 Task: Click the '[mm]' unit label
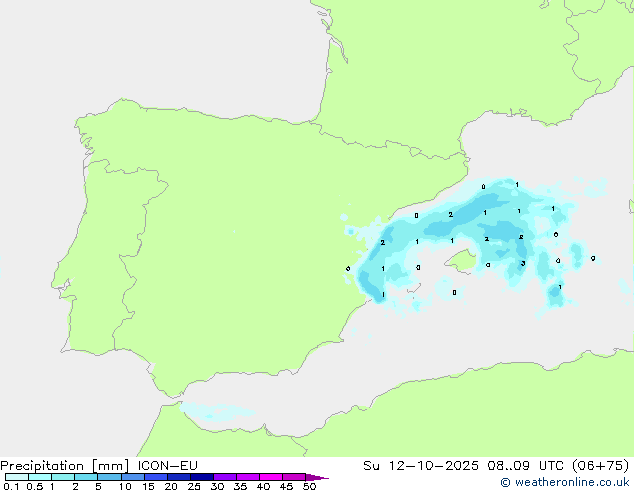(x=110, y=466)
